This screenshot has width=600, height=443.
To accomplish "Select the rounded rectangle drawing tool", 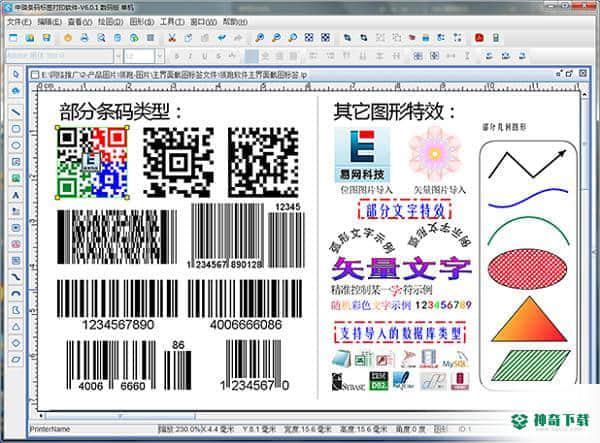I will click(16, 129).
